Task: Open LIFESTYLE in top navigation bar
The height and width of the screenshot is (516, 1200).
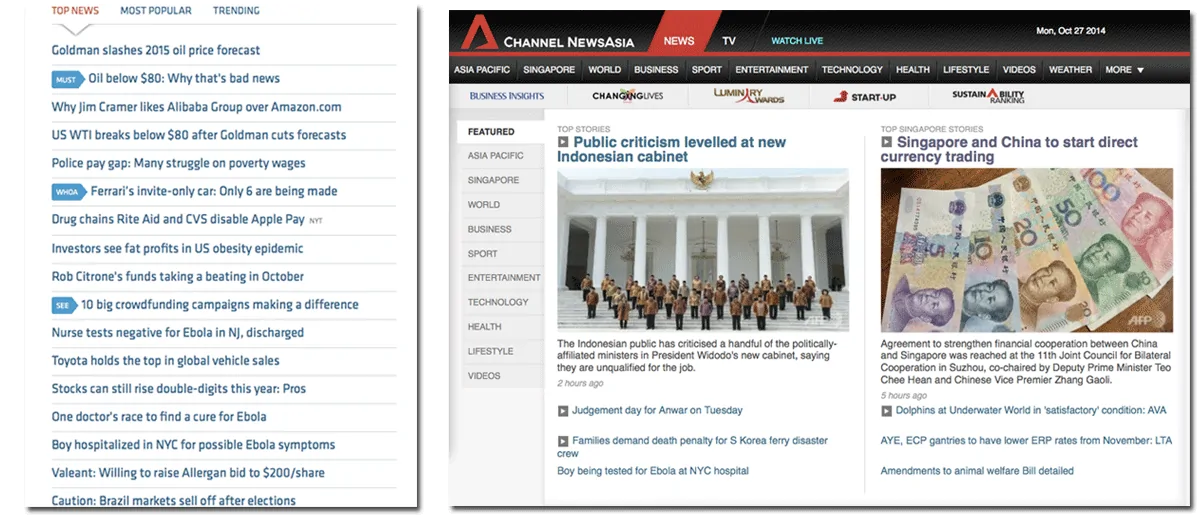Action: (x=966, y=70)
